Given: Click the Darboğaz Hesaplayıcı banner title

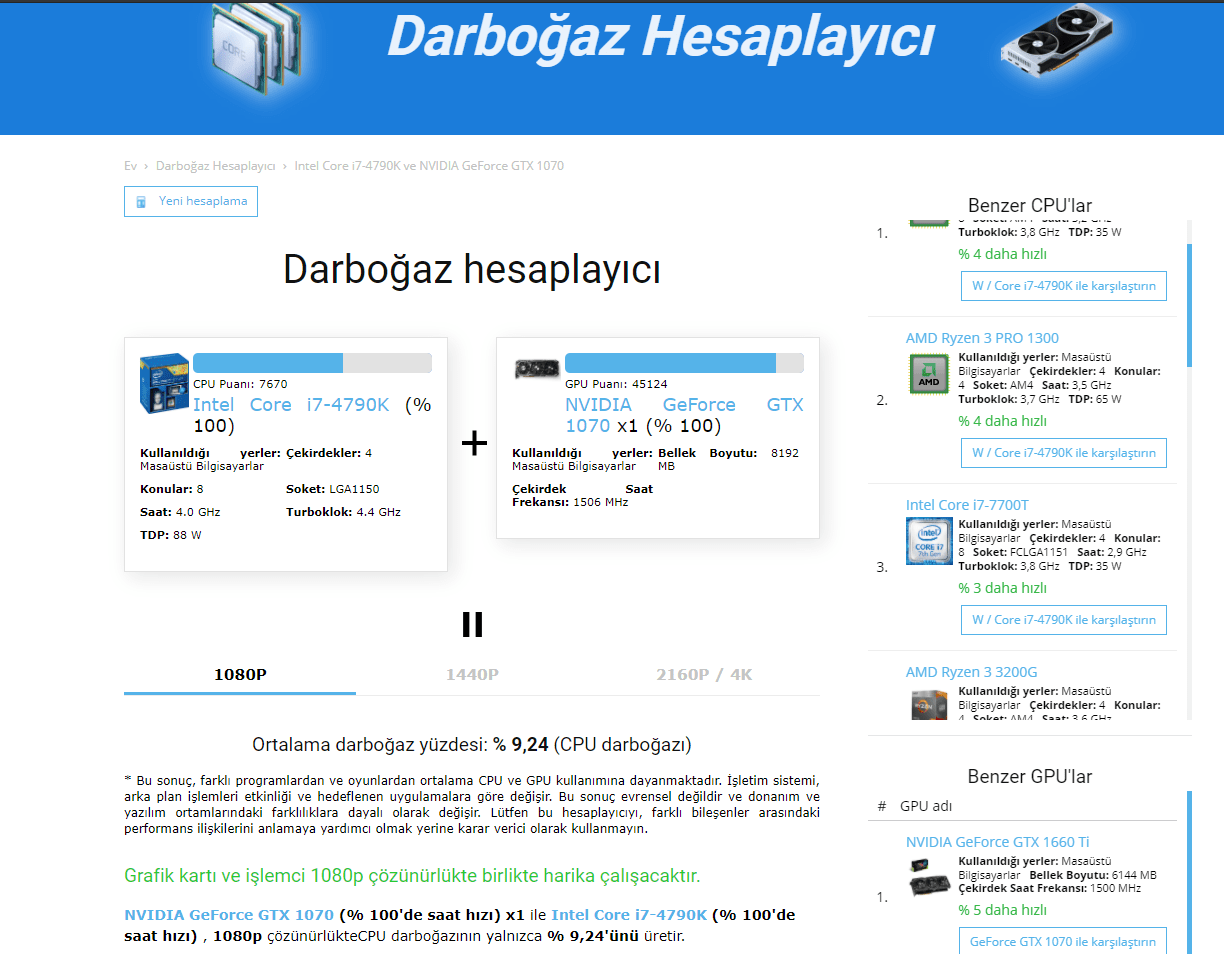Looking at the screenshot, I should click(660, 36).
